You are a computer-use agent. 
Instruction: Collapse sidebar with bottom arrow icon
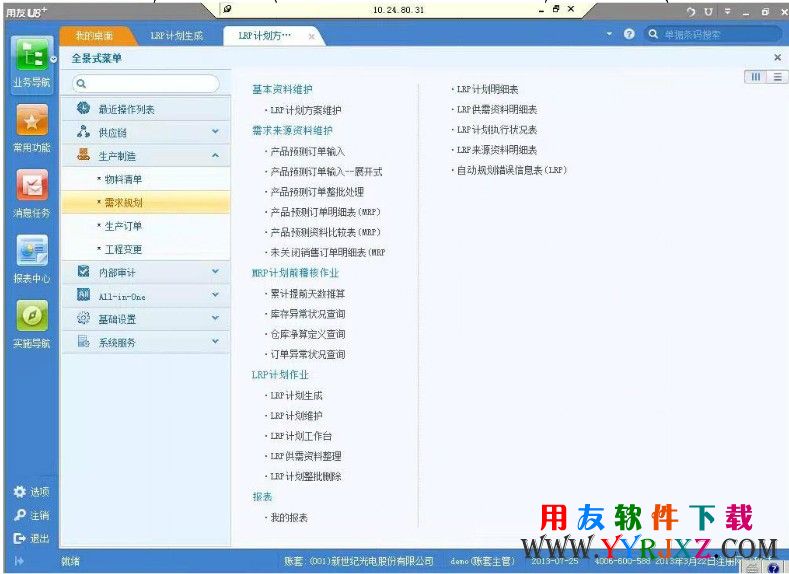pyautogui.click(x=19, y=561)
